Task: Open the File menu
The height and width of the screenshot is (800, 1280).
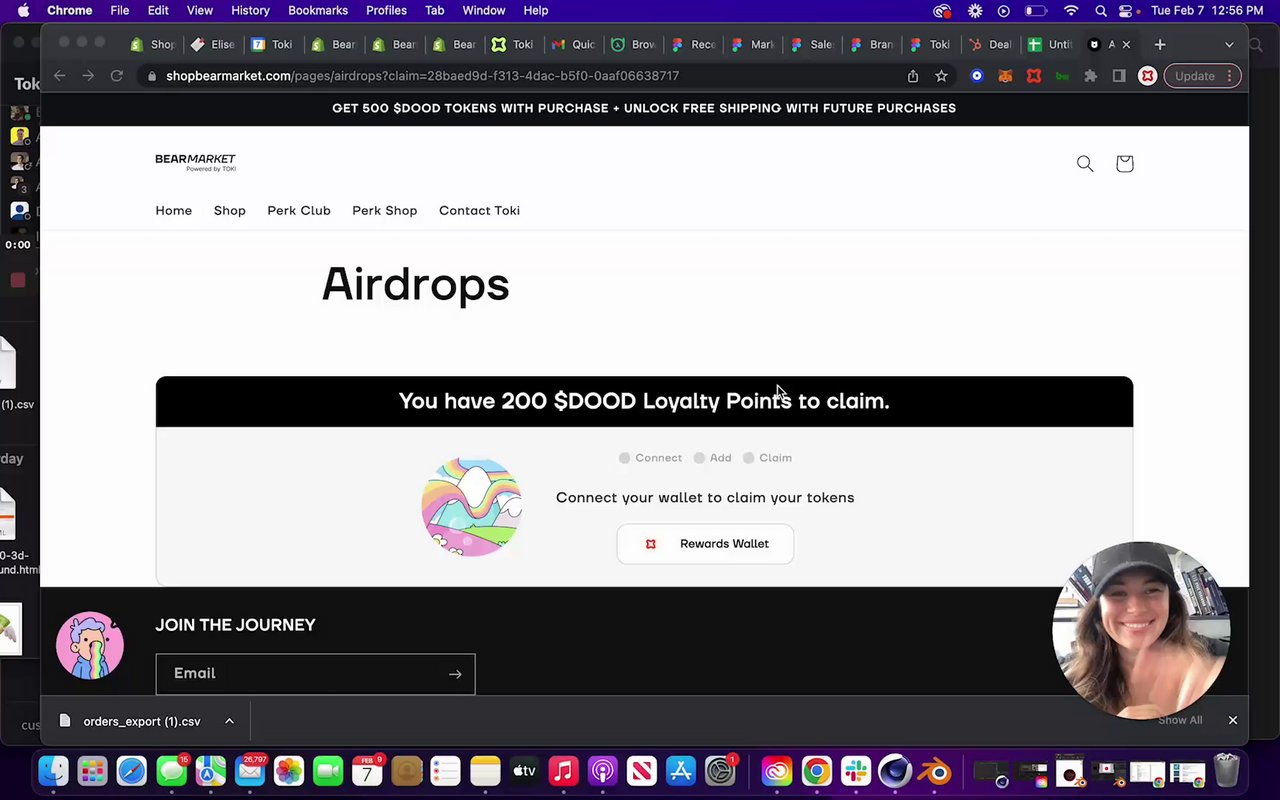Action: click(119, 11)
